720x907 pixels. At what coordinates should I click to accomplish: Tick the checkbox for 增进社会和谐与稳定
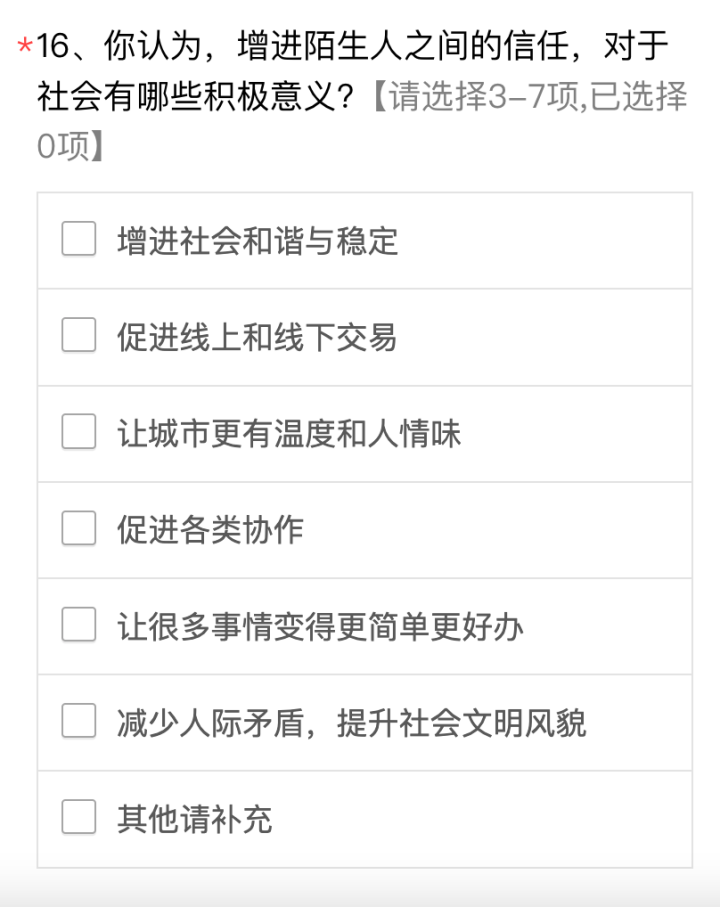click(79, 240)
